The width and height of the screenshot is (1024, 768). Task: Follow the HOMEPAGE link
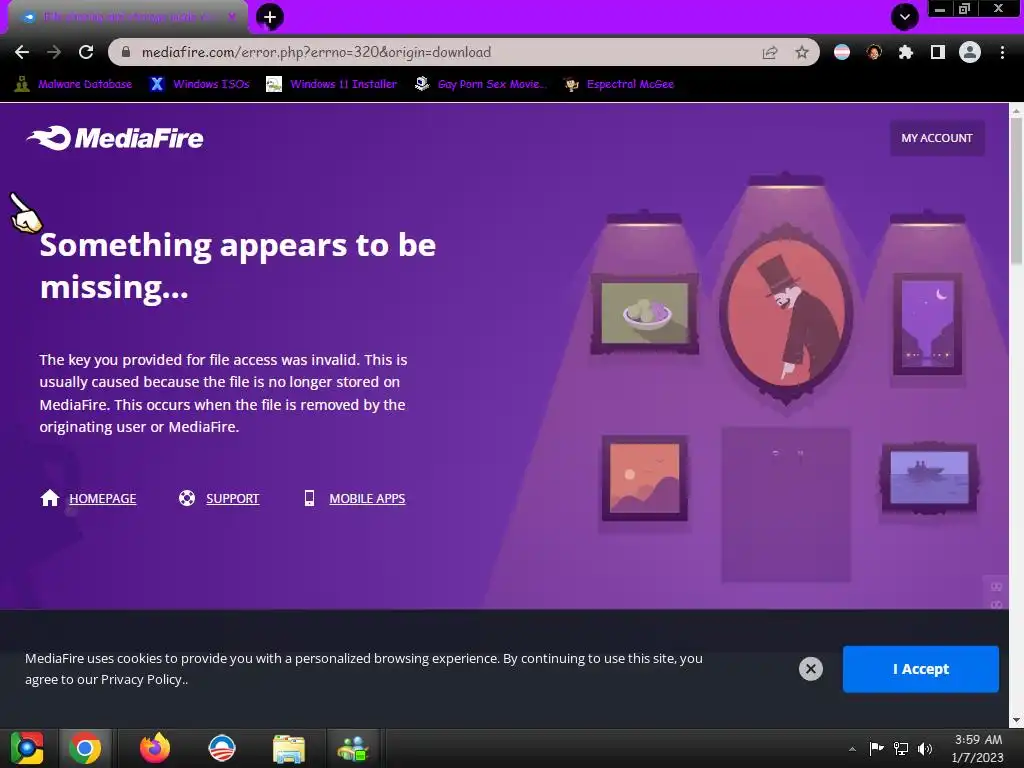point(103,498)
